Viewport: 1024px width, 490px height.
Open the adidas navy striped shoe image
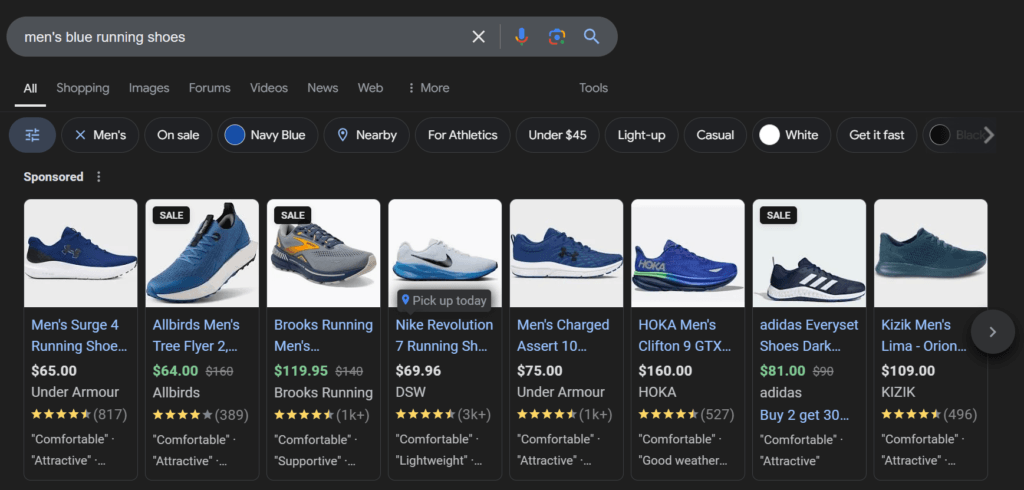pyautogui.click(x=810, y=253)
